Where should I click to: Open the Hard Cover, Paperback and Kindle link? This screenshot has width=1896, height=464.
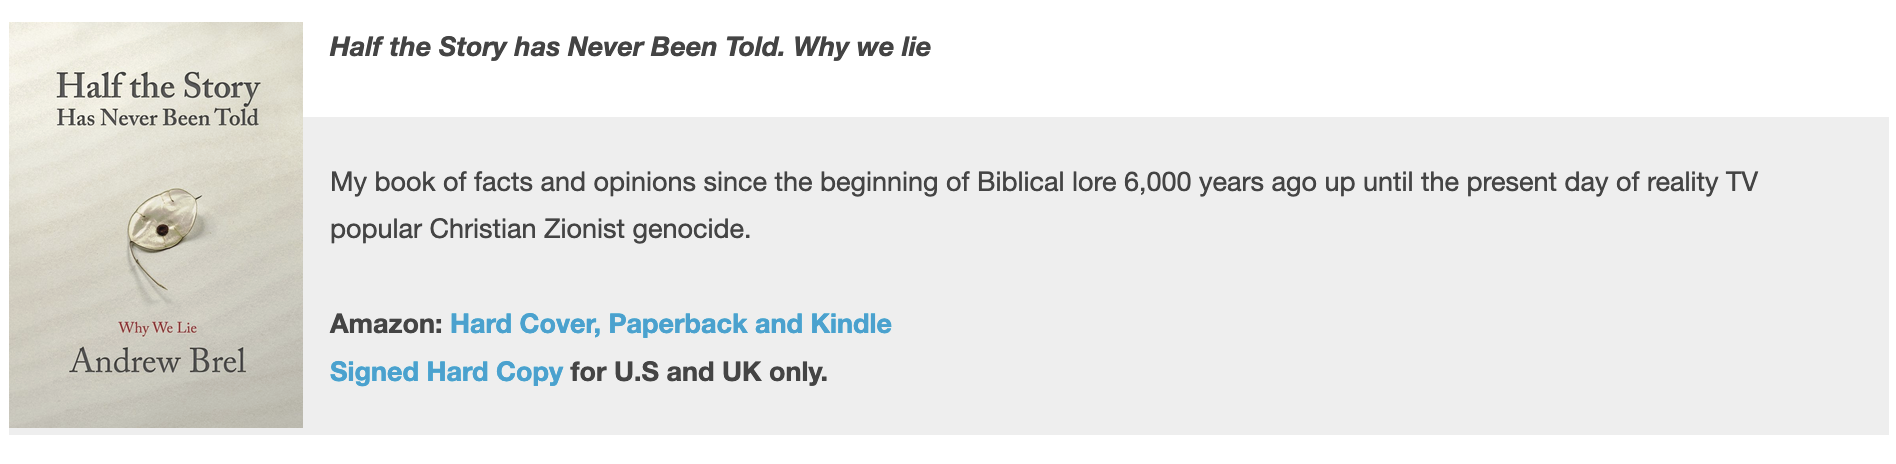click(x=670, y=324)
